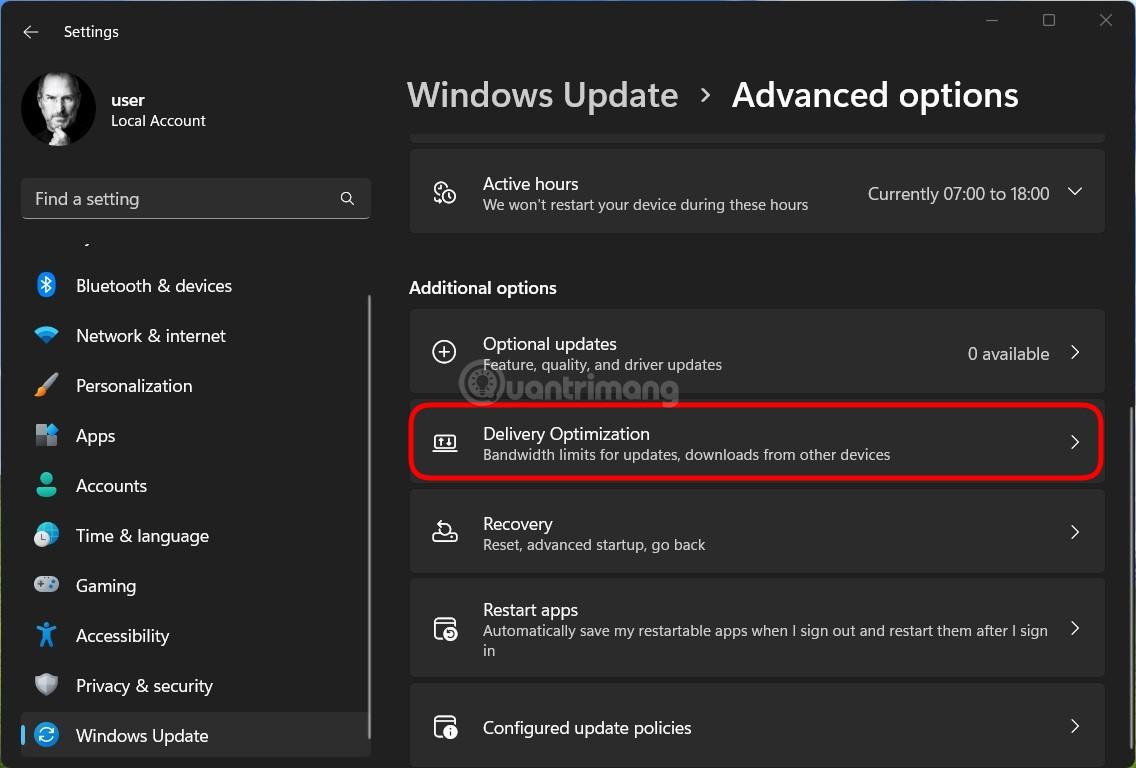Screen dimensions: 1136x768
Task: Go to Accessibility settings
Action: (x=196, y=635)
